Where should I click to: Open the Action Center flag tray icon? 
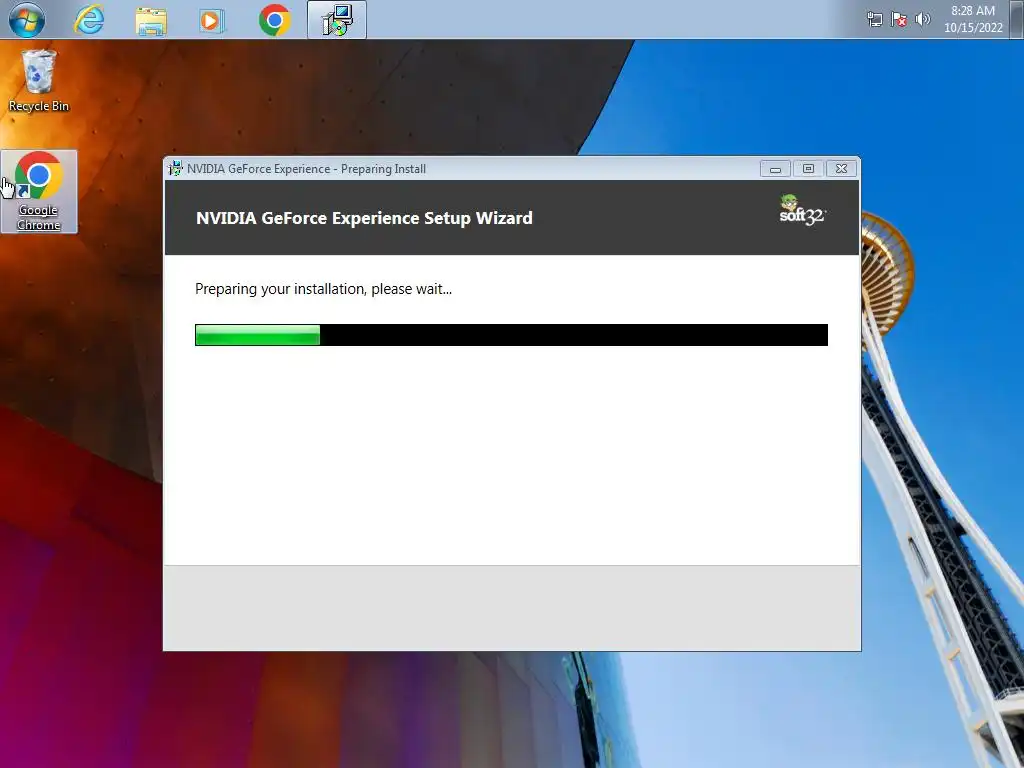pyautogui.click(x=899, y=20)
